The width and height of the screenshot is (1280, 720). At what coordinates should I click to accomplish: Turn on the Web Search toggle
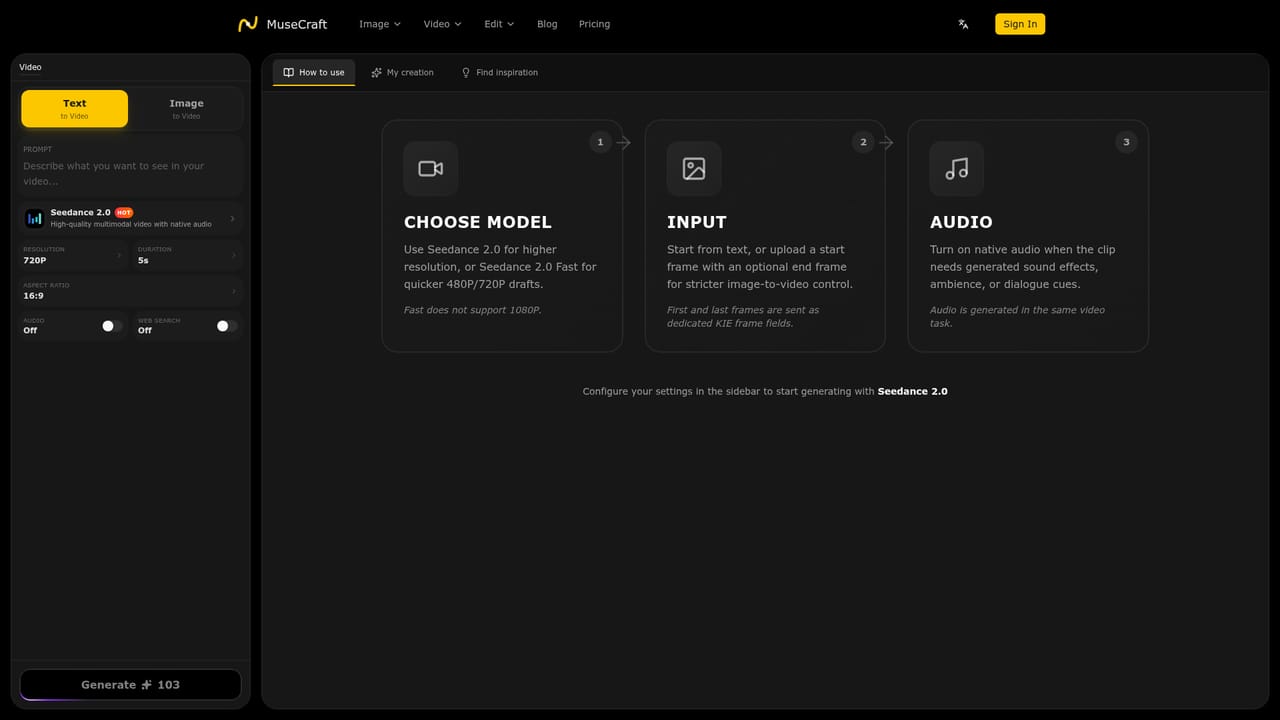tap(227, 326)
